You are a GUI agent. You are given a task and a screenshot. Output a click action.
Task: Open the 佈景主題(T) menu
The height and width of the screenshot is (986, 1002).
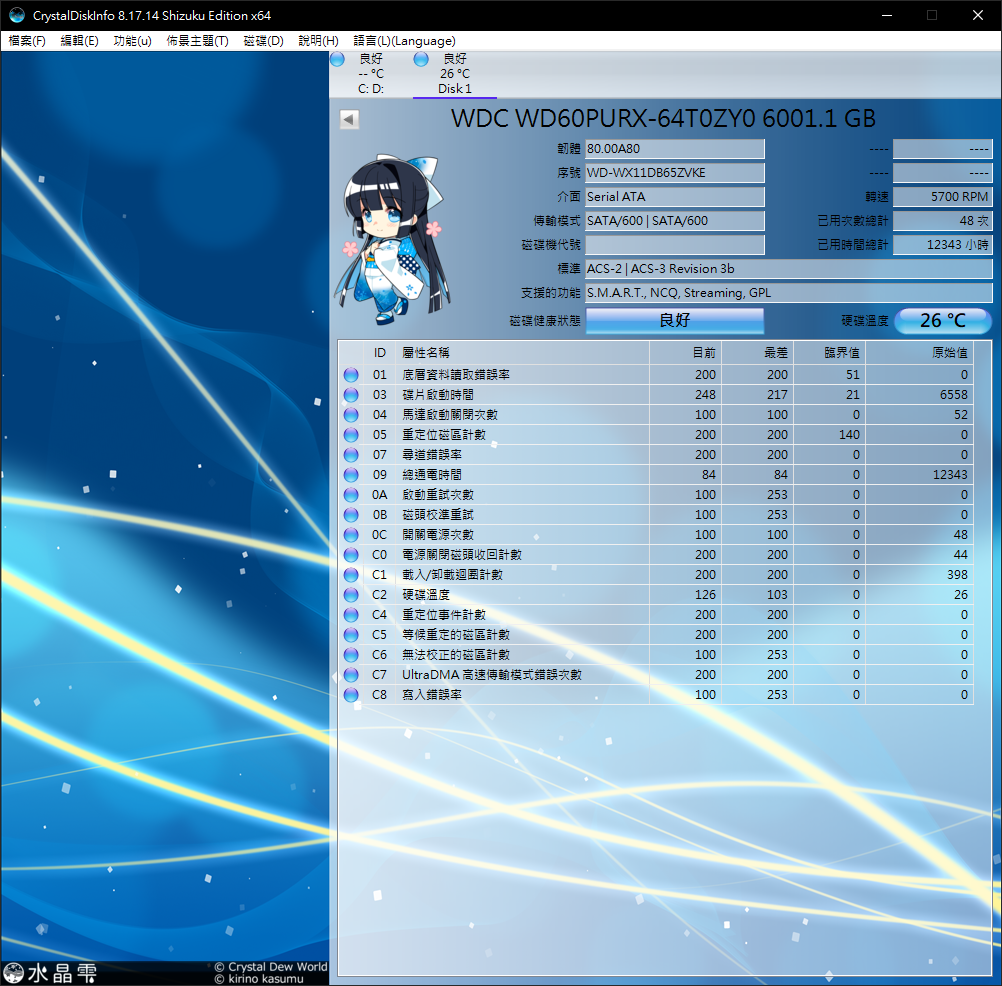coord(197,41)
